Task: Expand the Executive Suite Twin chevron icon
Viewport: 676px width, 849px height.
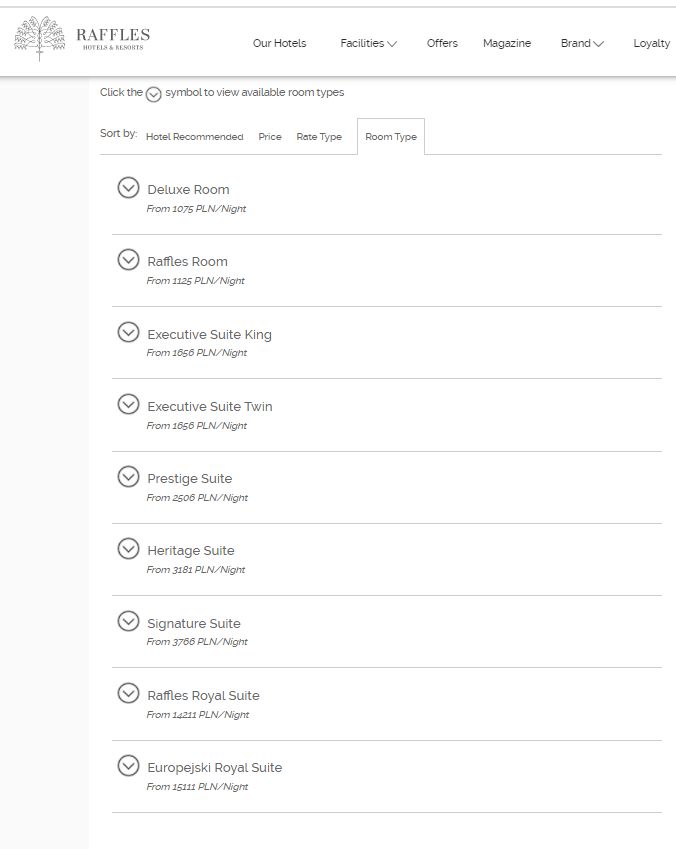Action: pyautogui.click(x=128, y=404)
